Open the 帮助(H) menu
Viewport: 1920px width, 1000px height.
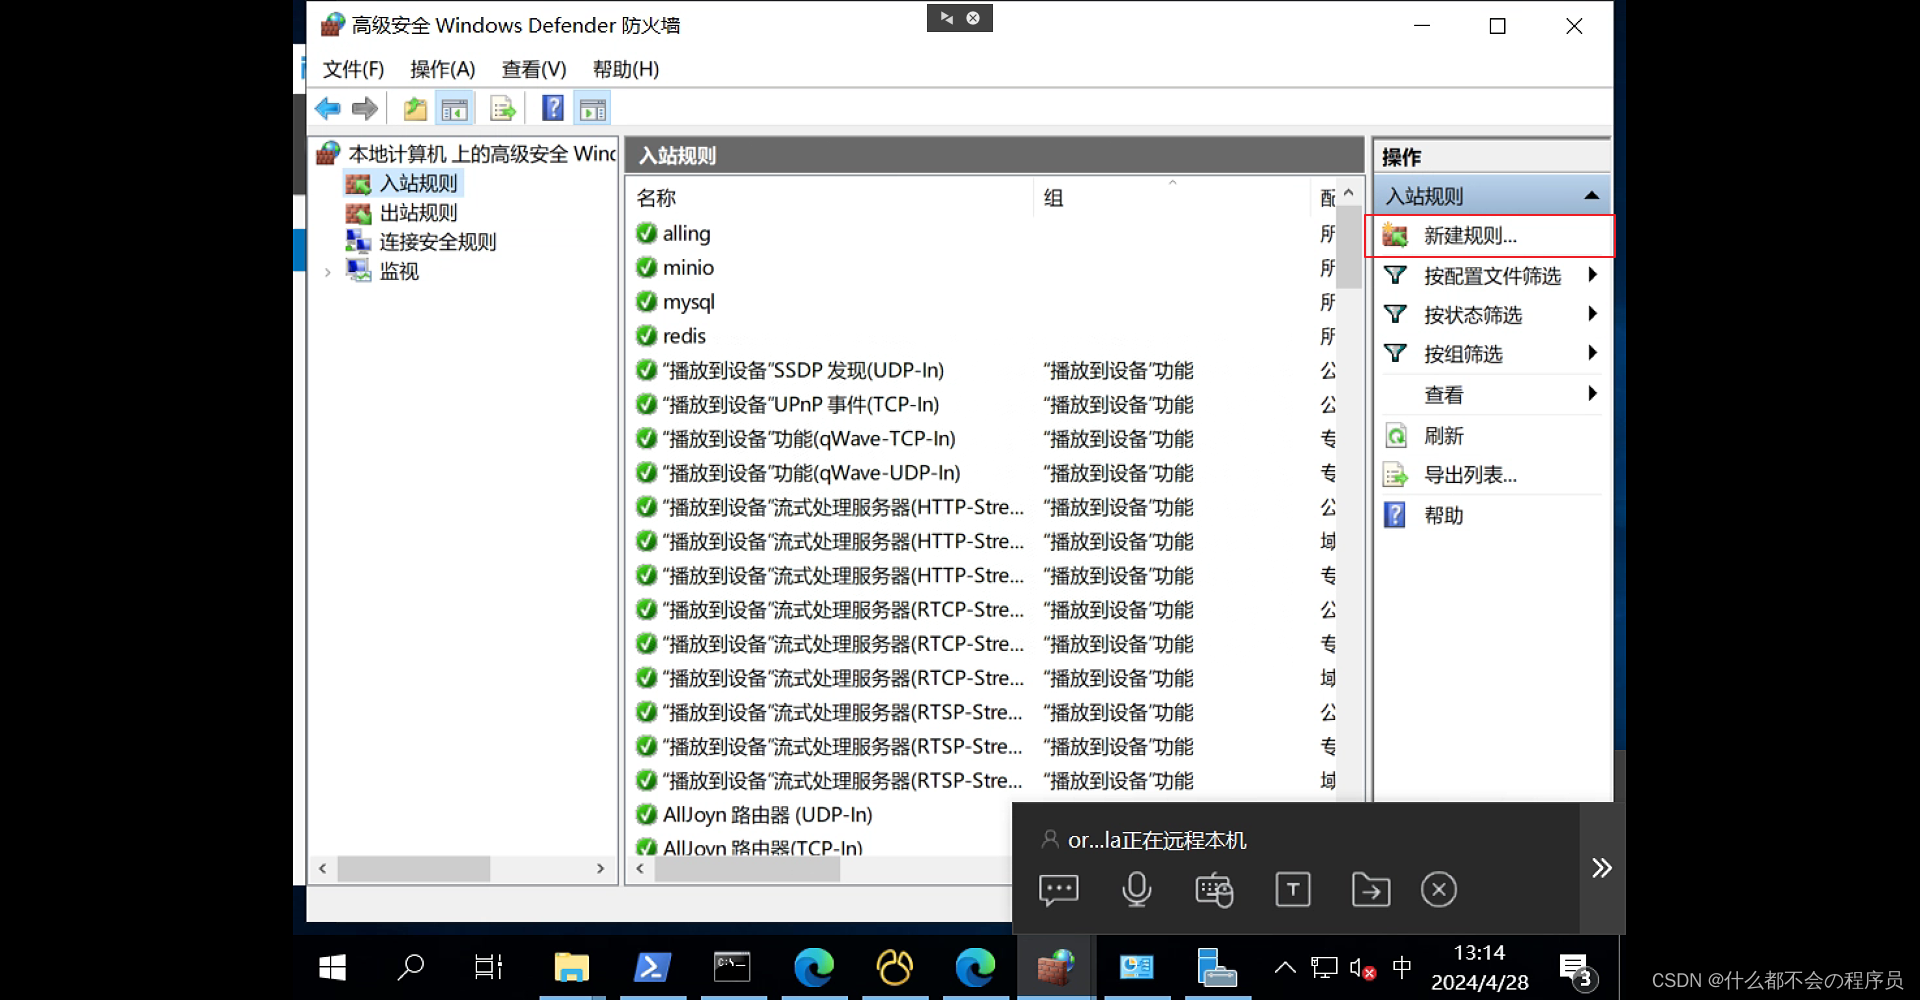click(626, 69)
